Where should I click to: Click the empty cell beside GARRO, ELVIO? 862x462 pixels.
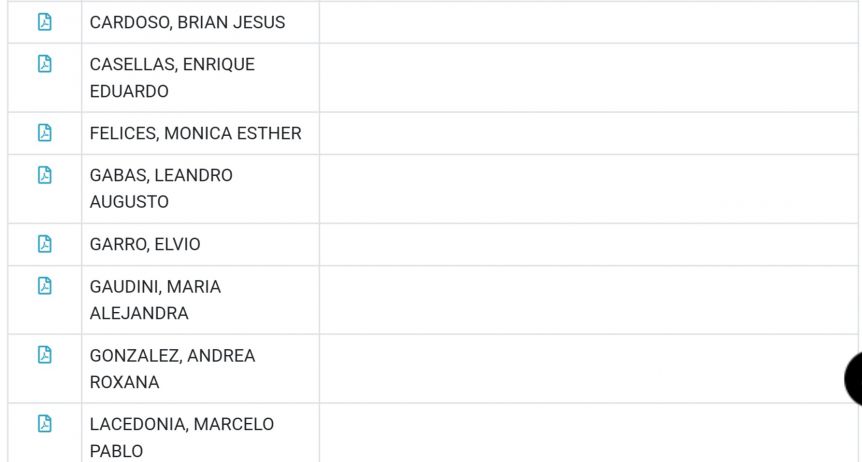[x=589, y=244]
